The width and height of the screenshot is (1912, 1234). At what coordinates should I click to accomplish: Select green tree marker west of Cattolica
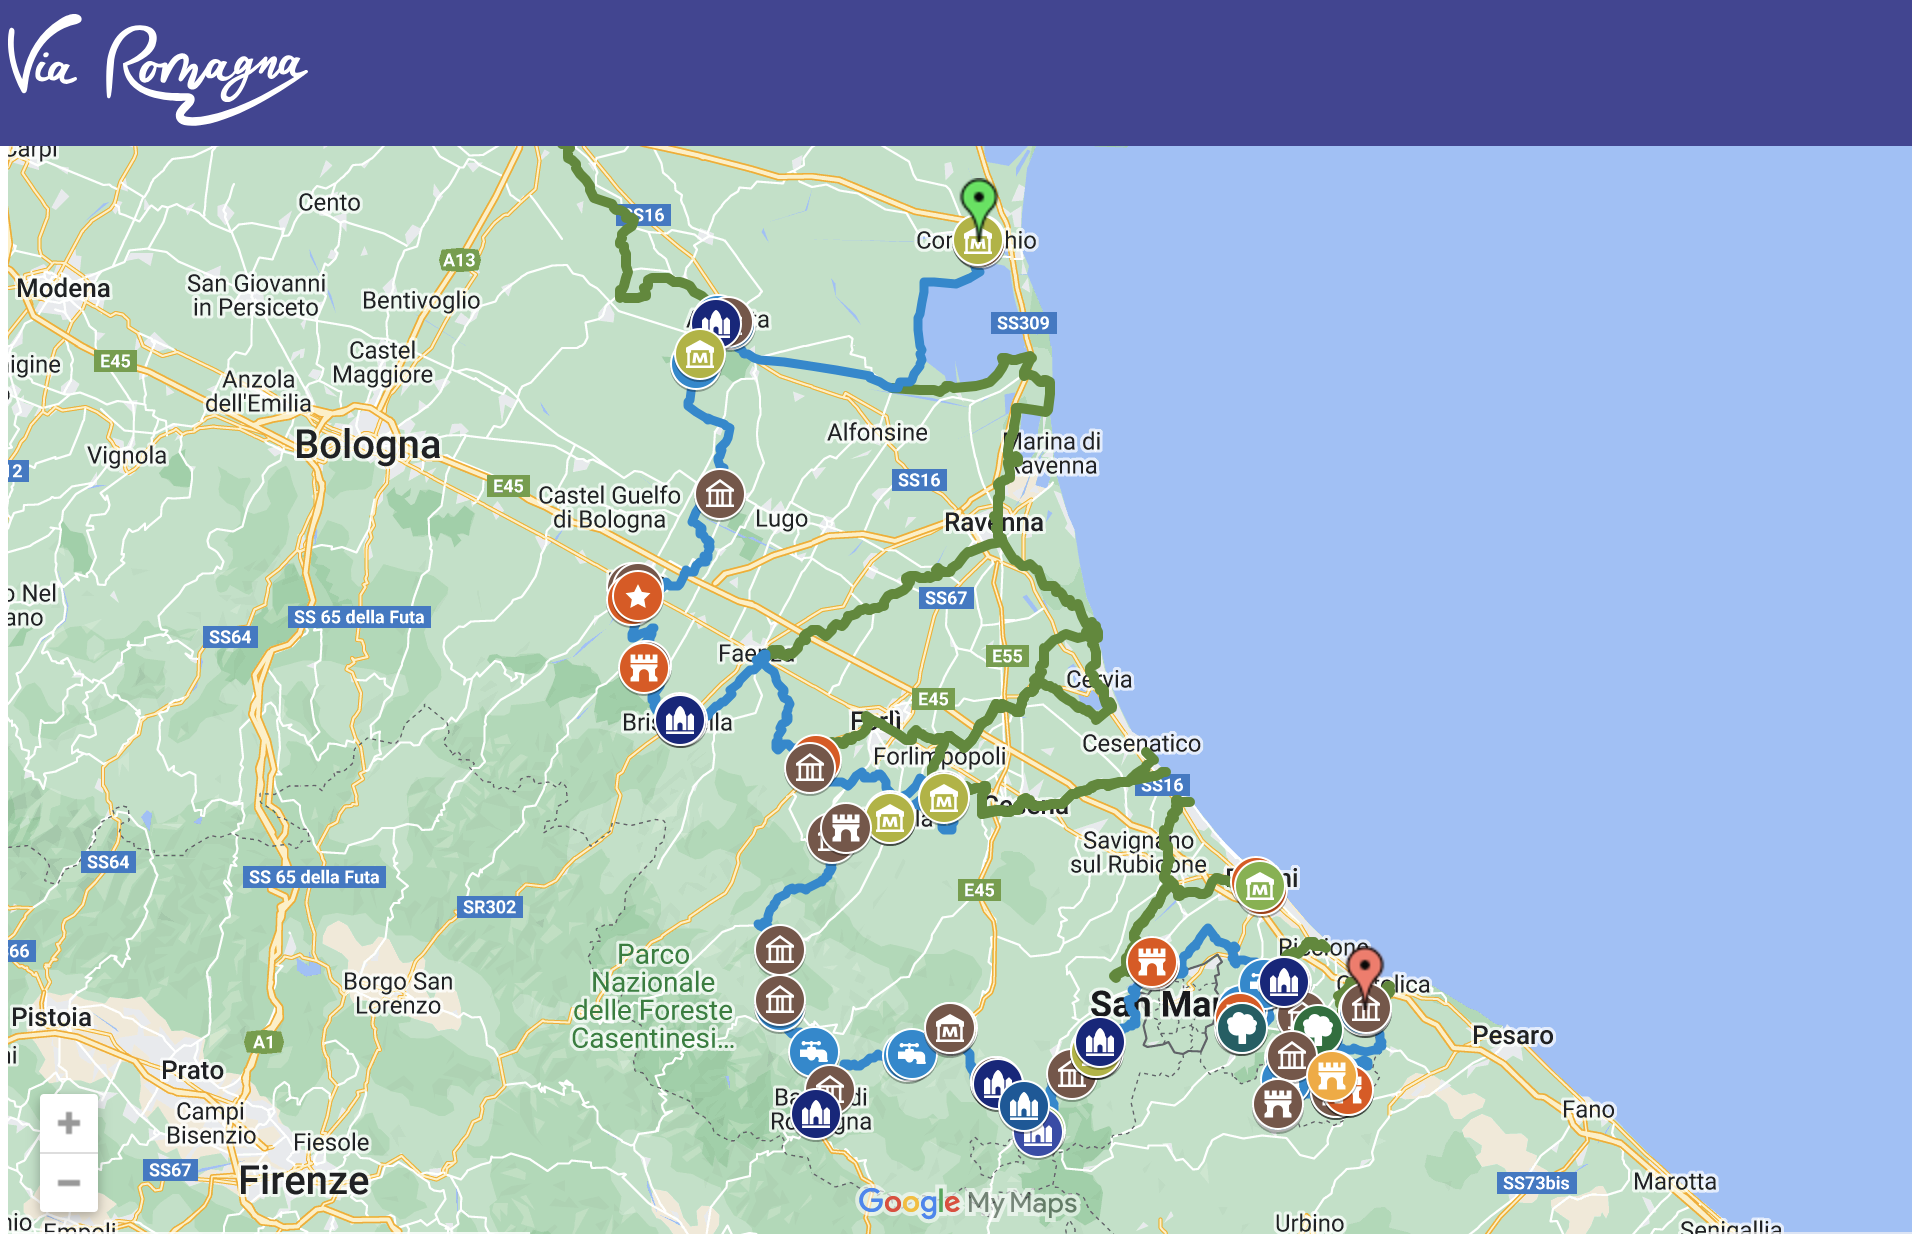point(1317,1027)
